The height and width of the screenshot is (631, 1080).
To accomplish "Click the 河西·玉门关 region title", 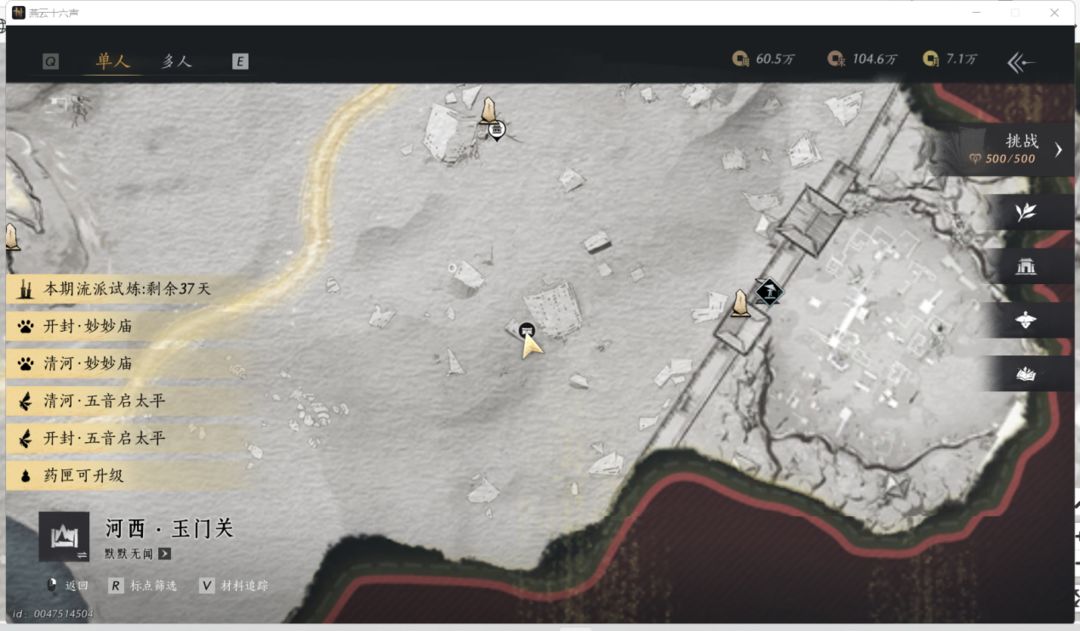I will pyautogui.click(x=169, y=528).
